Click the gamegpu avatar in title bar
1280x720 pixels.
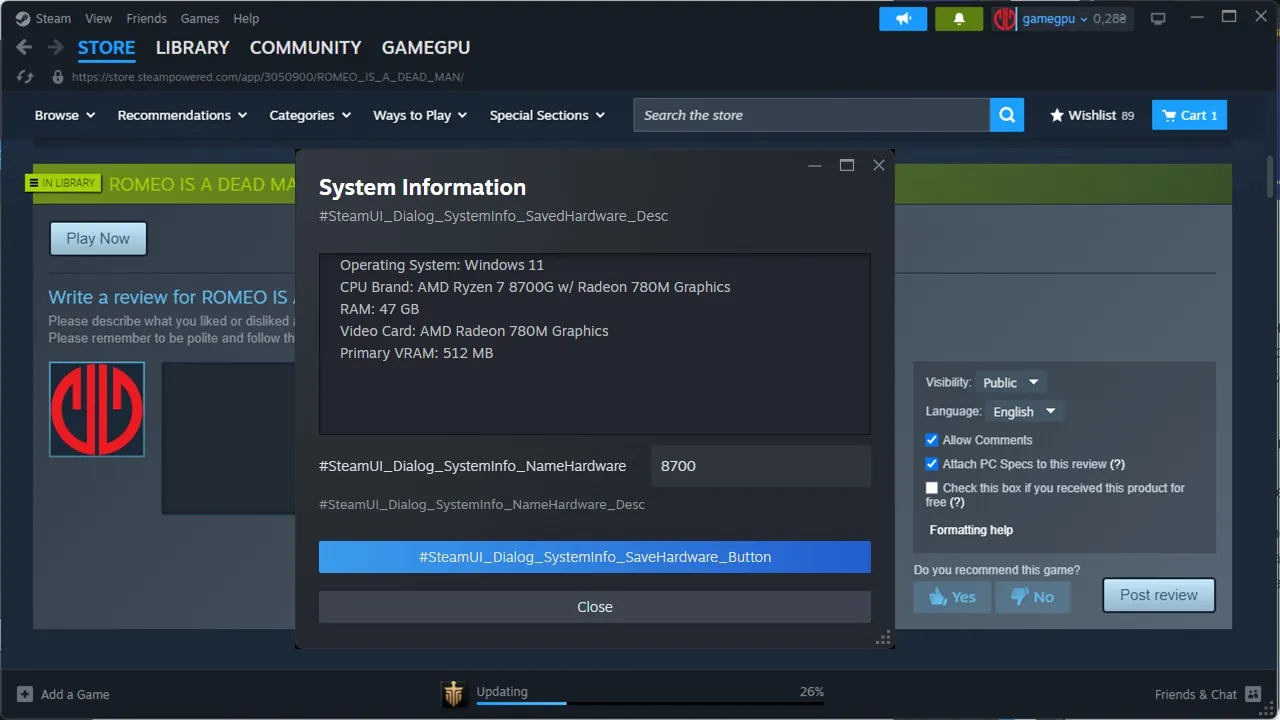click(1004, 19)
